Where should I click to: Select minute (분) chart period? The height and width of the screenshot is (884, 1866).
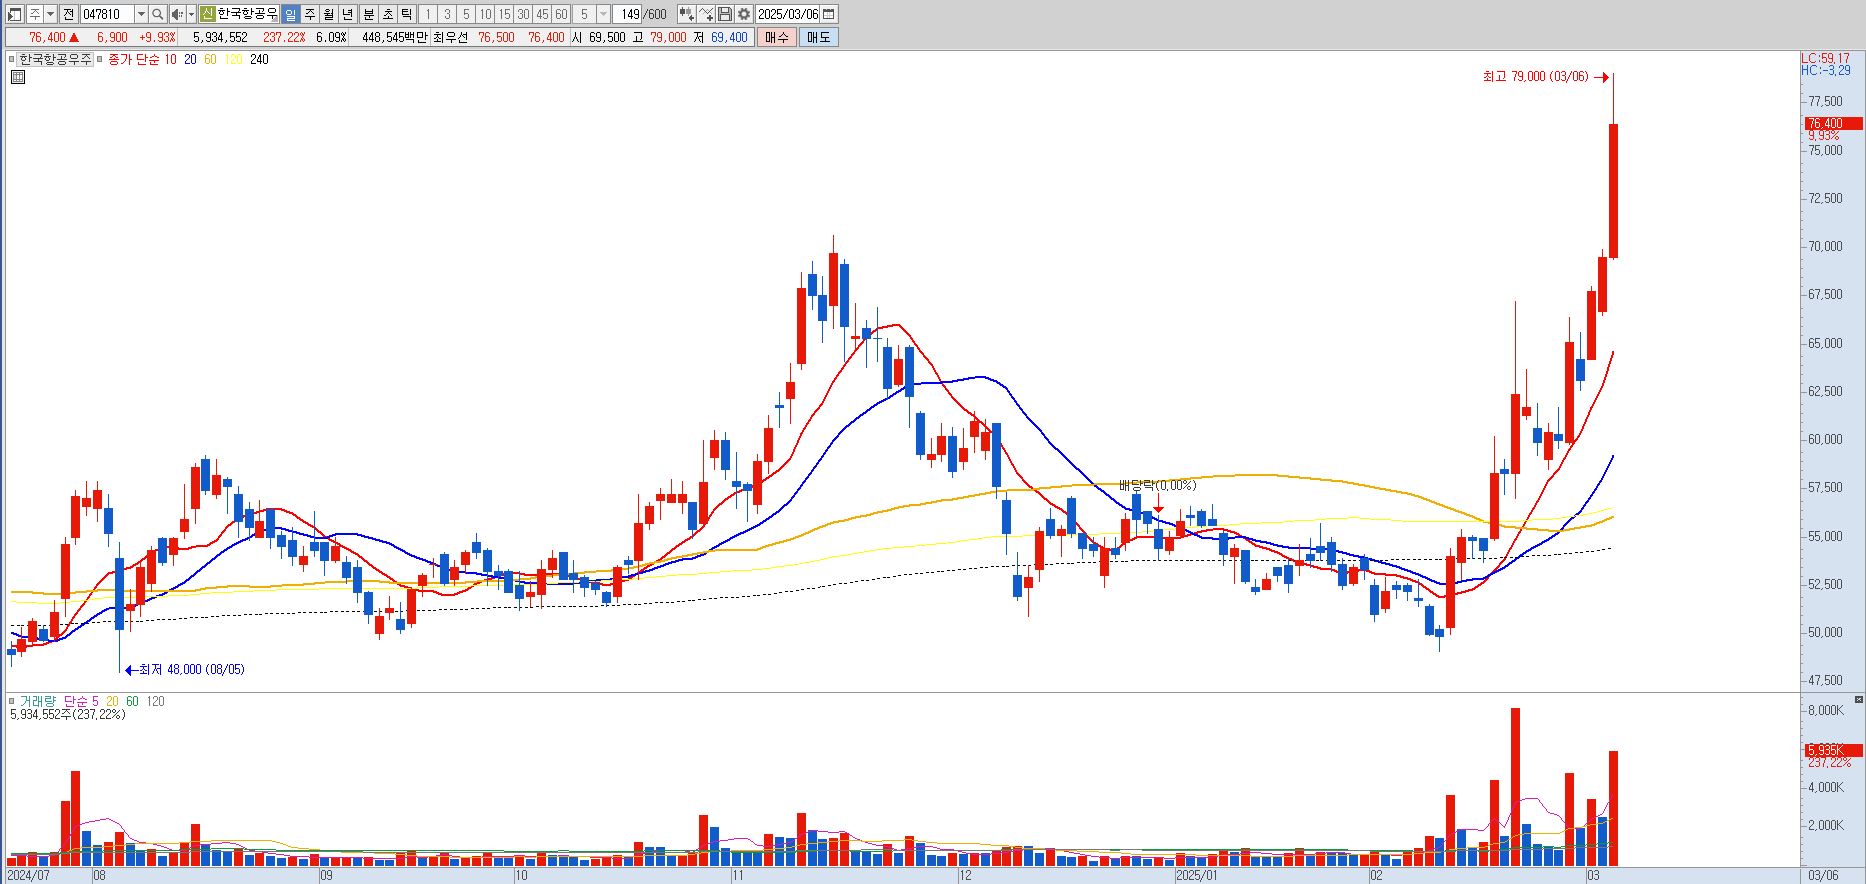point(369,14)
